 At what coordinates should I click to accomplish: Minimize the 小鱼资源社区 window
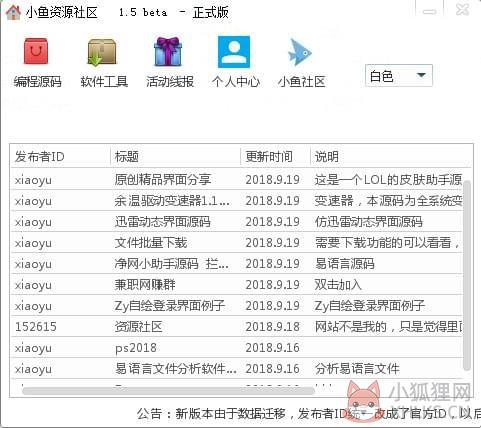click(429, 11)
